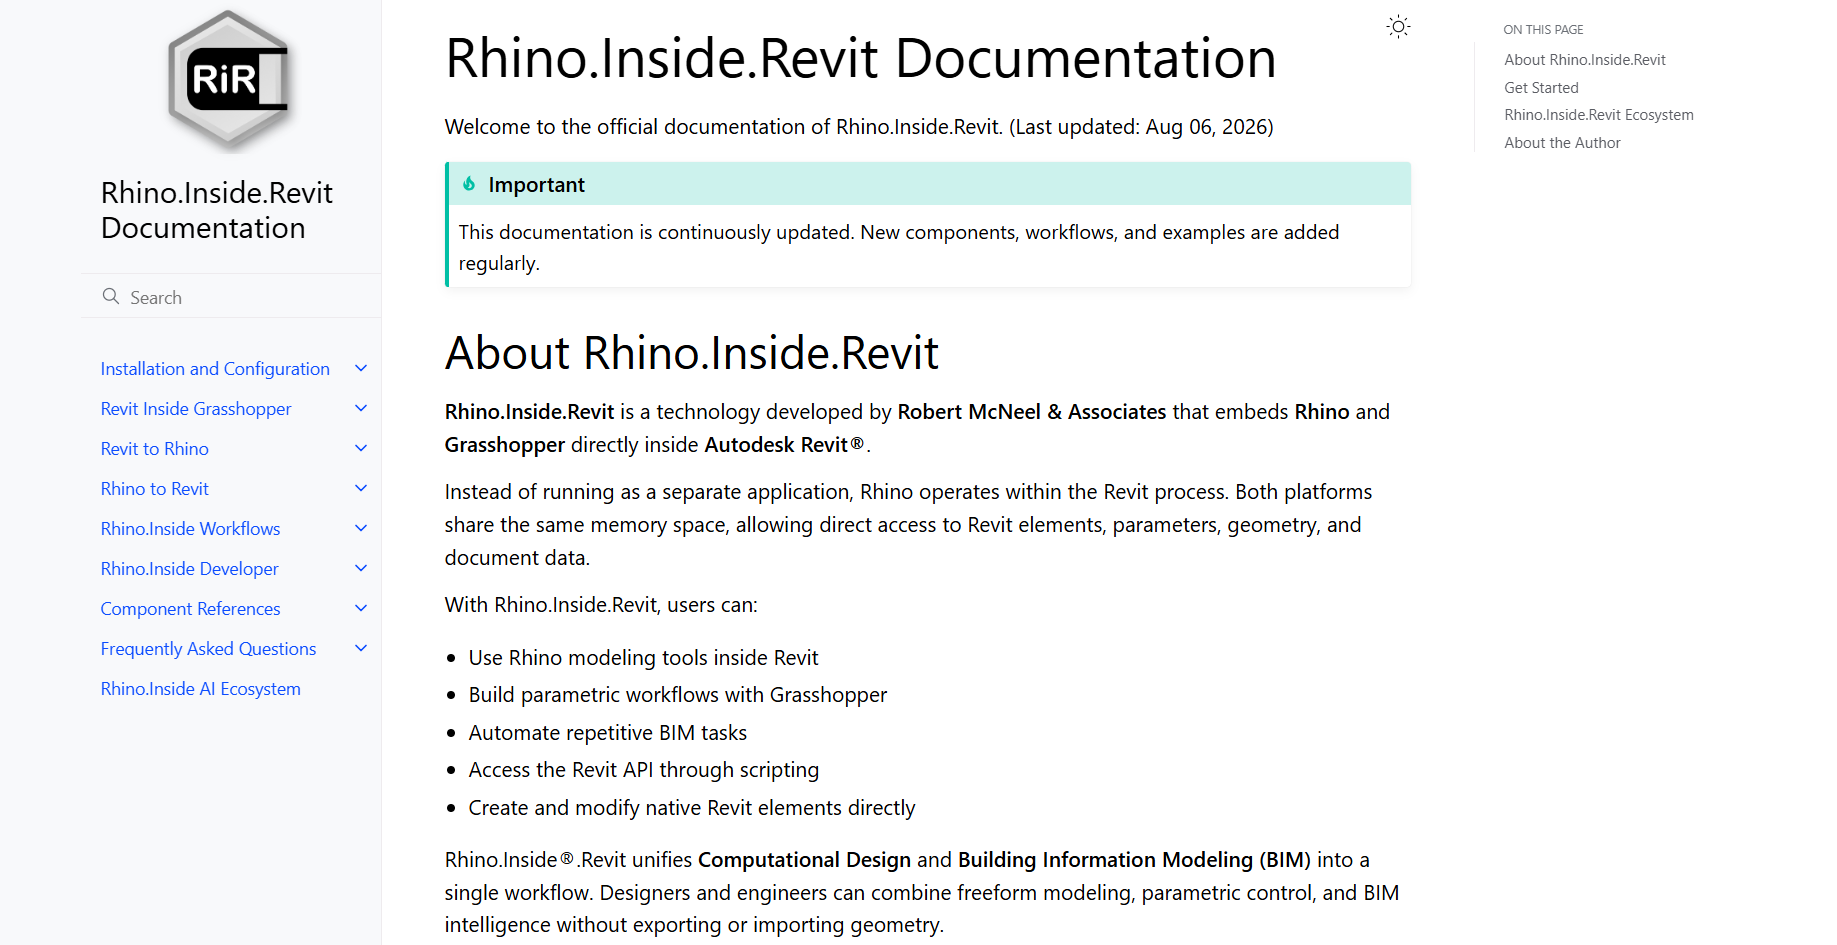
Task: Expand Frequently Asked Questions chevron
Action: (361, 649)
